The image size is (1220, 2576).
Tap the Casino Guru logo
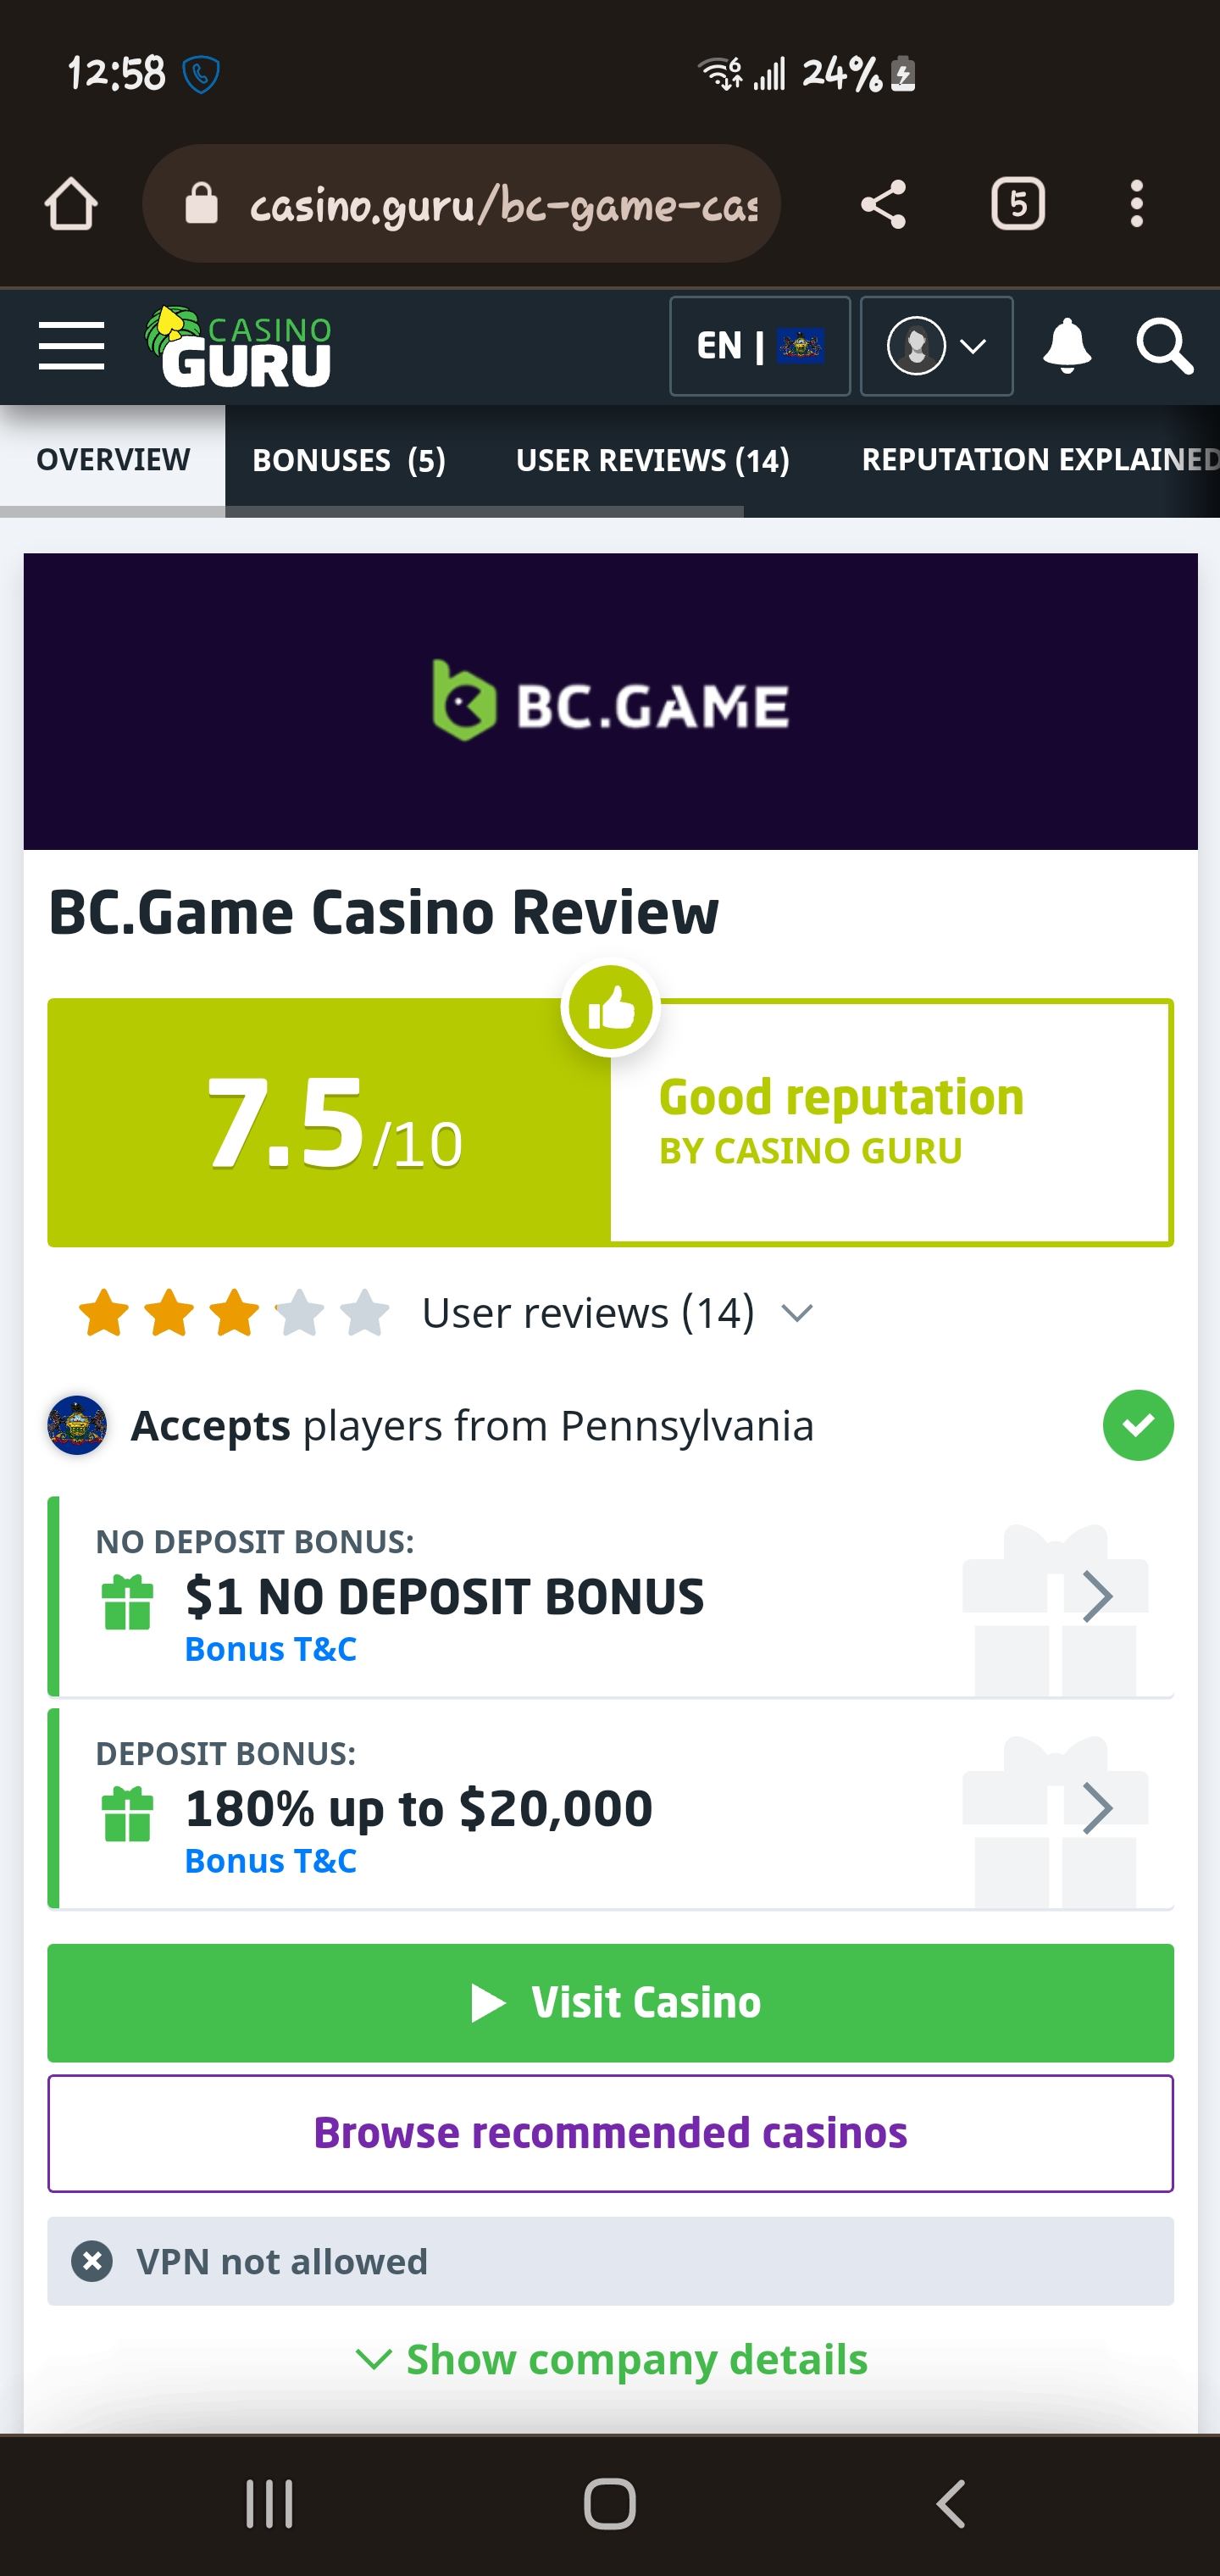pyautogui.click(x=240, y=346)
